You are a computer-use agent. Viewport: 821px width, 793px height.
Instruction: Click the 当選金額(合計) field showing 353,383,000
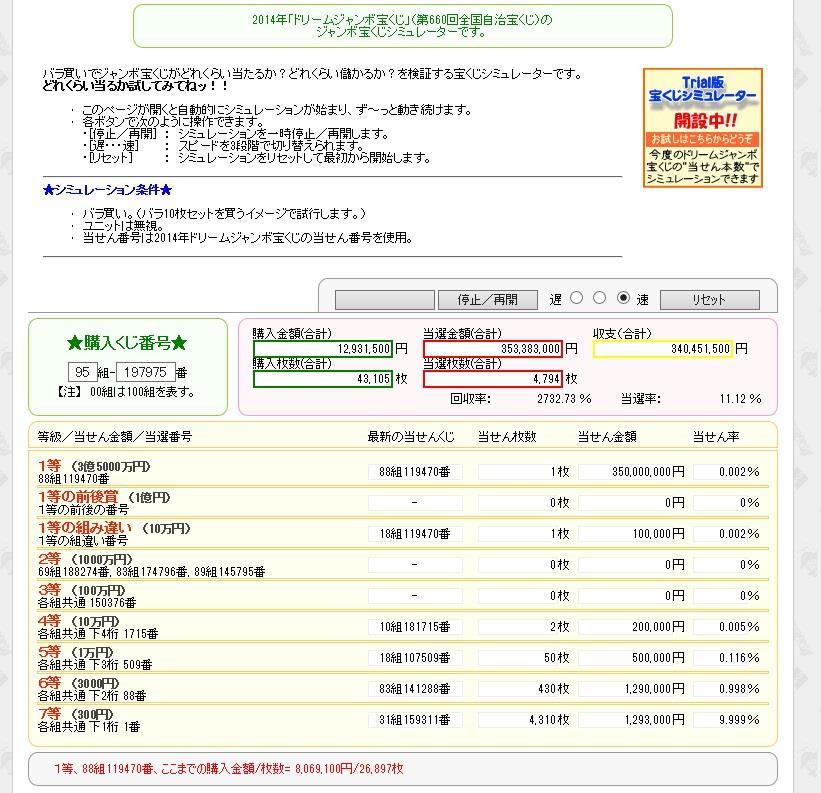pos(493,349)
